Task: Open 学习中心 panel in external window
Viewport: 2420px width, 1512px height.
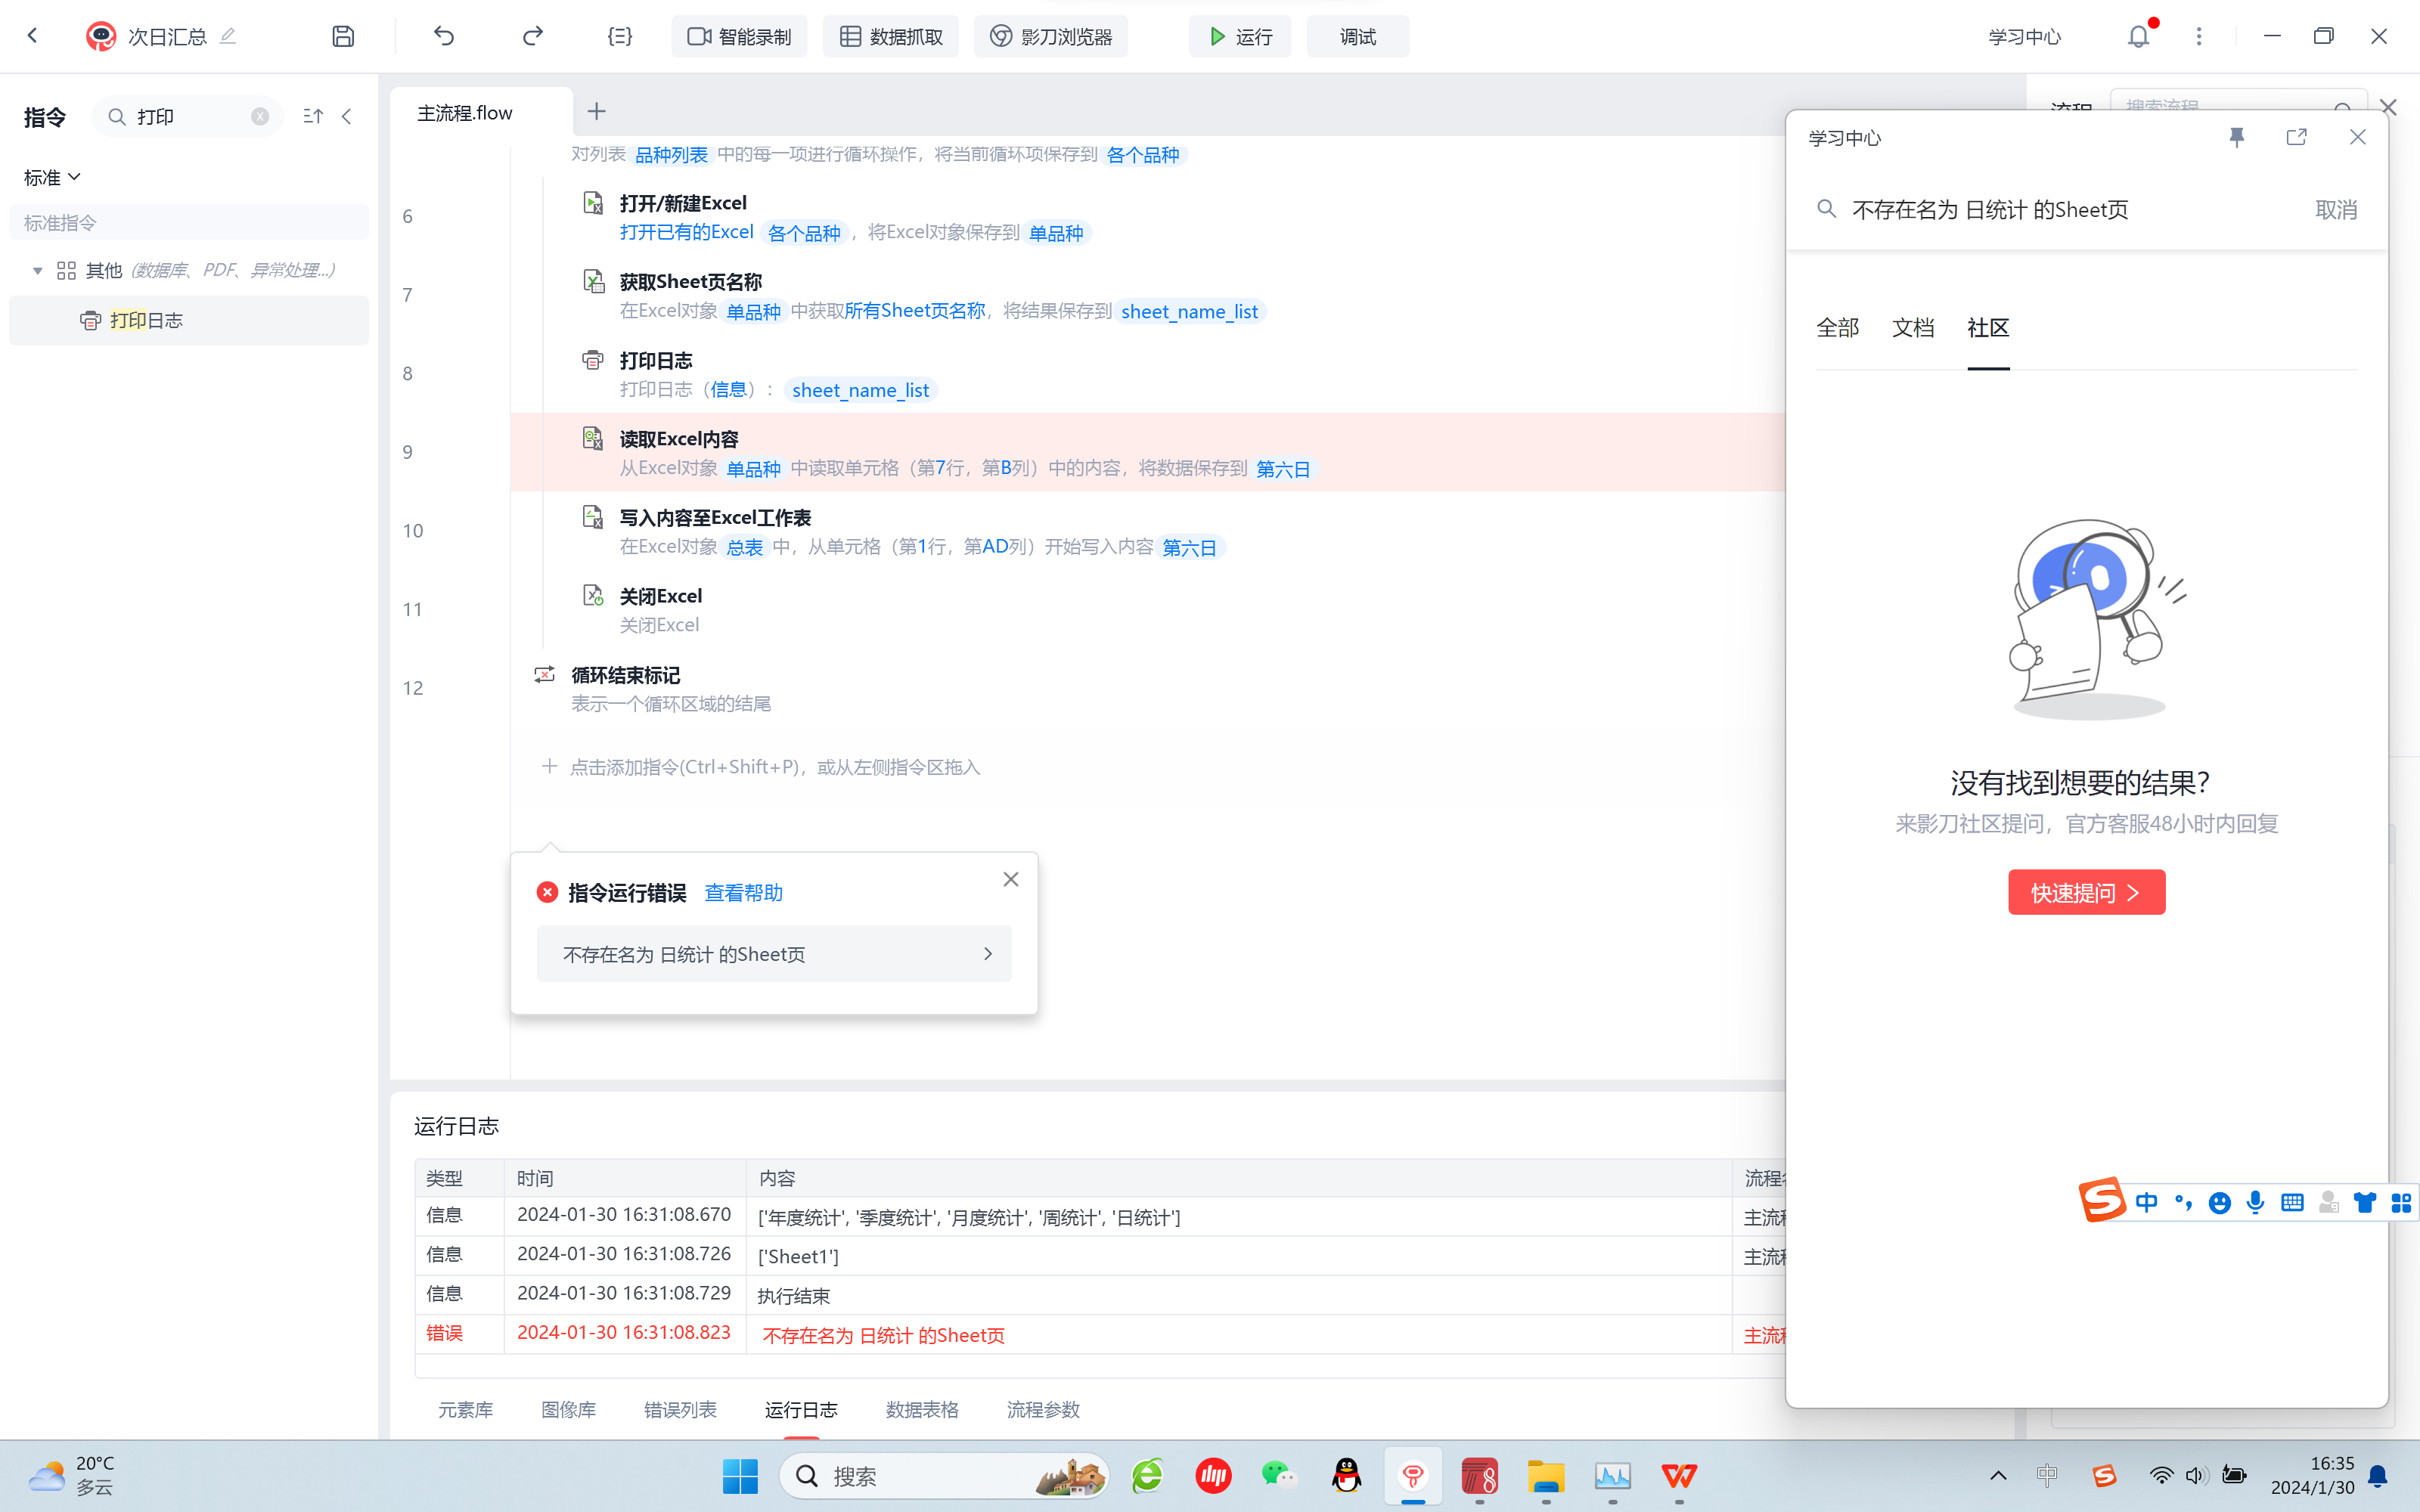Action: [2297, 137]
